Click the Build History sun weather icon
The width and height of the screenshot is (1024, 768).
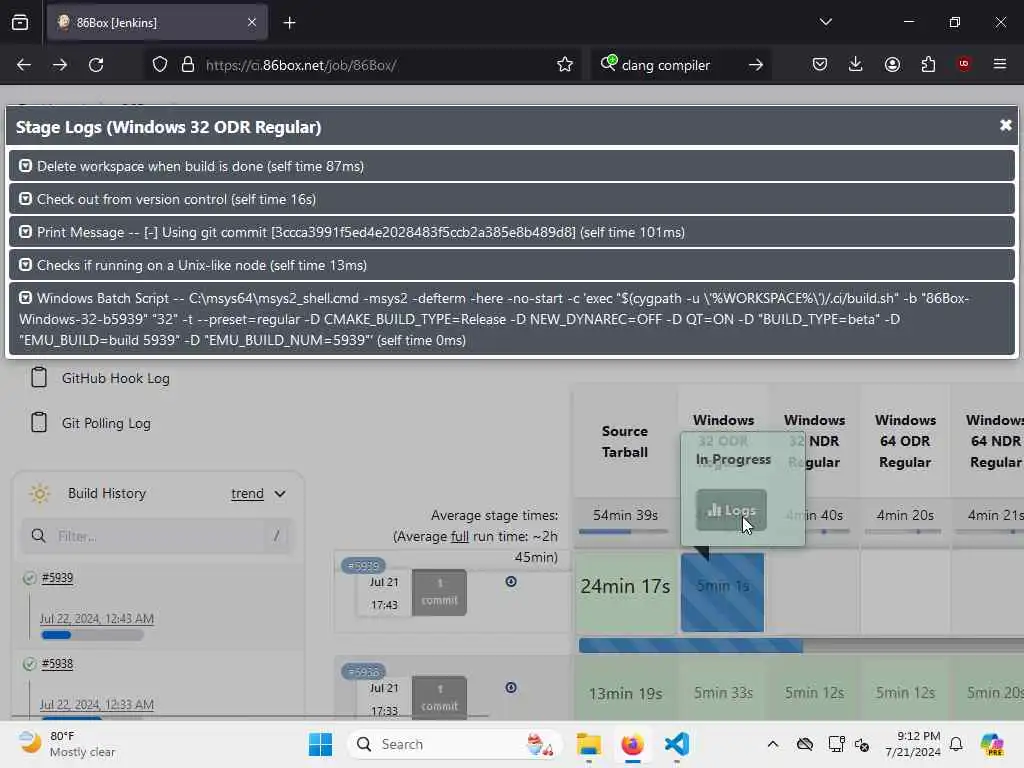[40, 494]
